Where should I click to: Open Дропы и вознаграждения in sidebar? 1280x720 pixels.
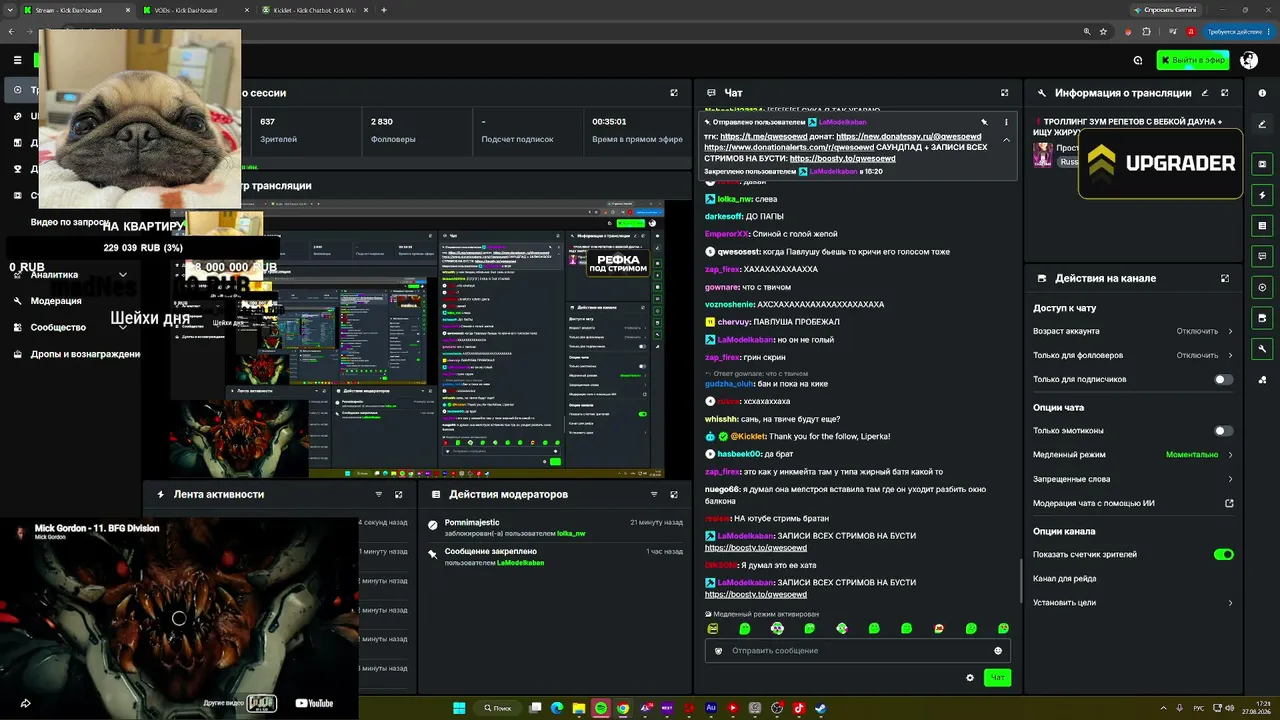(x=77, y=354)
